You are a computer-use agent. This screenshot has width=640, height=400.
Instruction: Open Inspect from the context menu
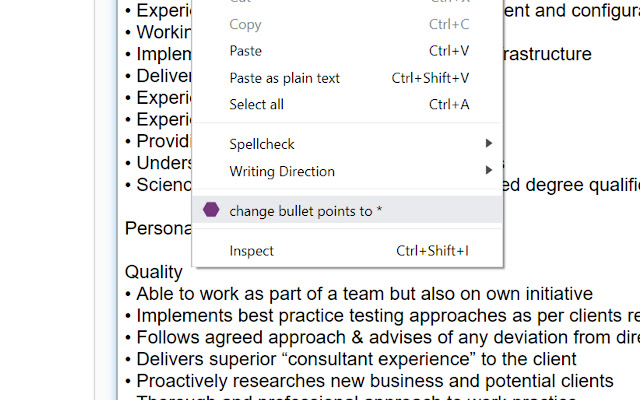point(251,251)
